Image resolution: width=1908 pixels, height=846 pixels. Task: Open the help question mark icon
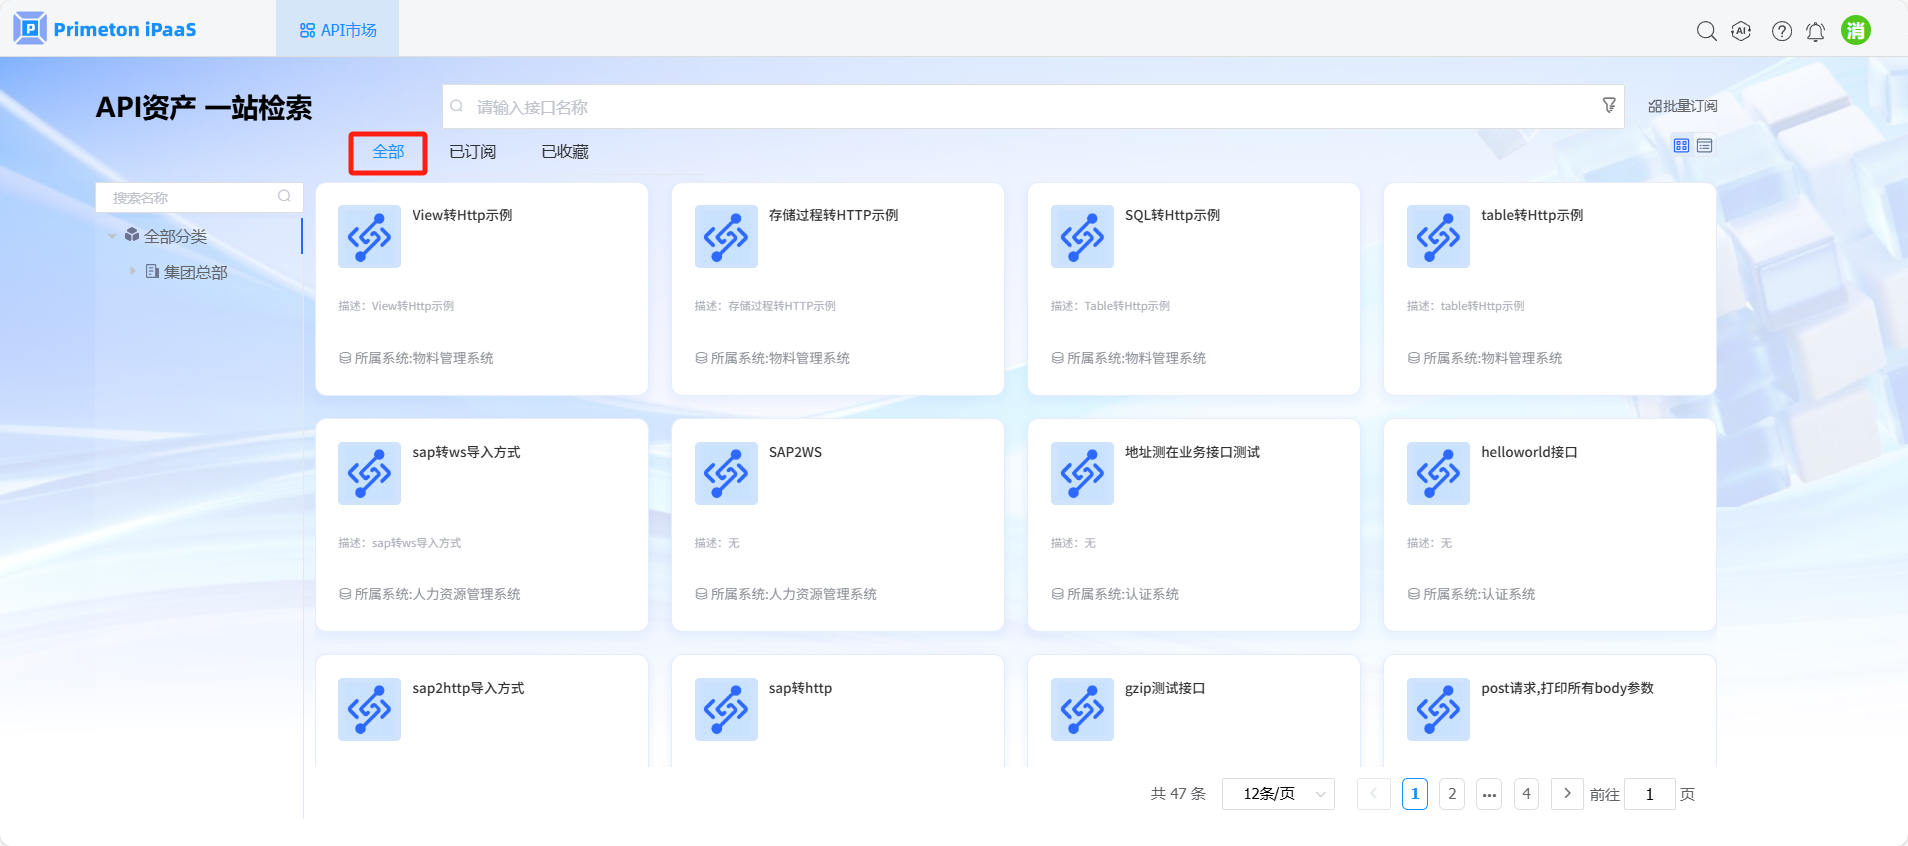pos(1781,31)
